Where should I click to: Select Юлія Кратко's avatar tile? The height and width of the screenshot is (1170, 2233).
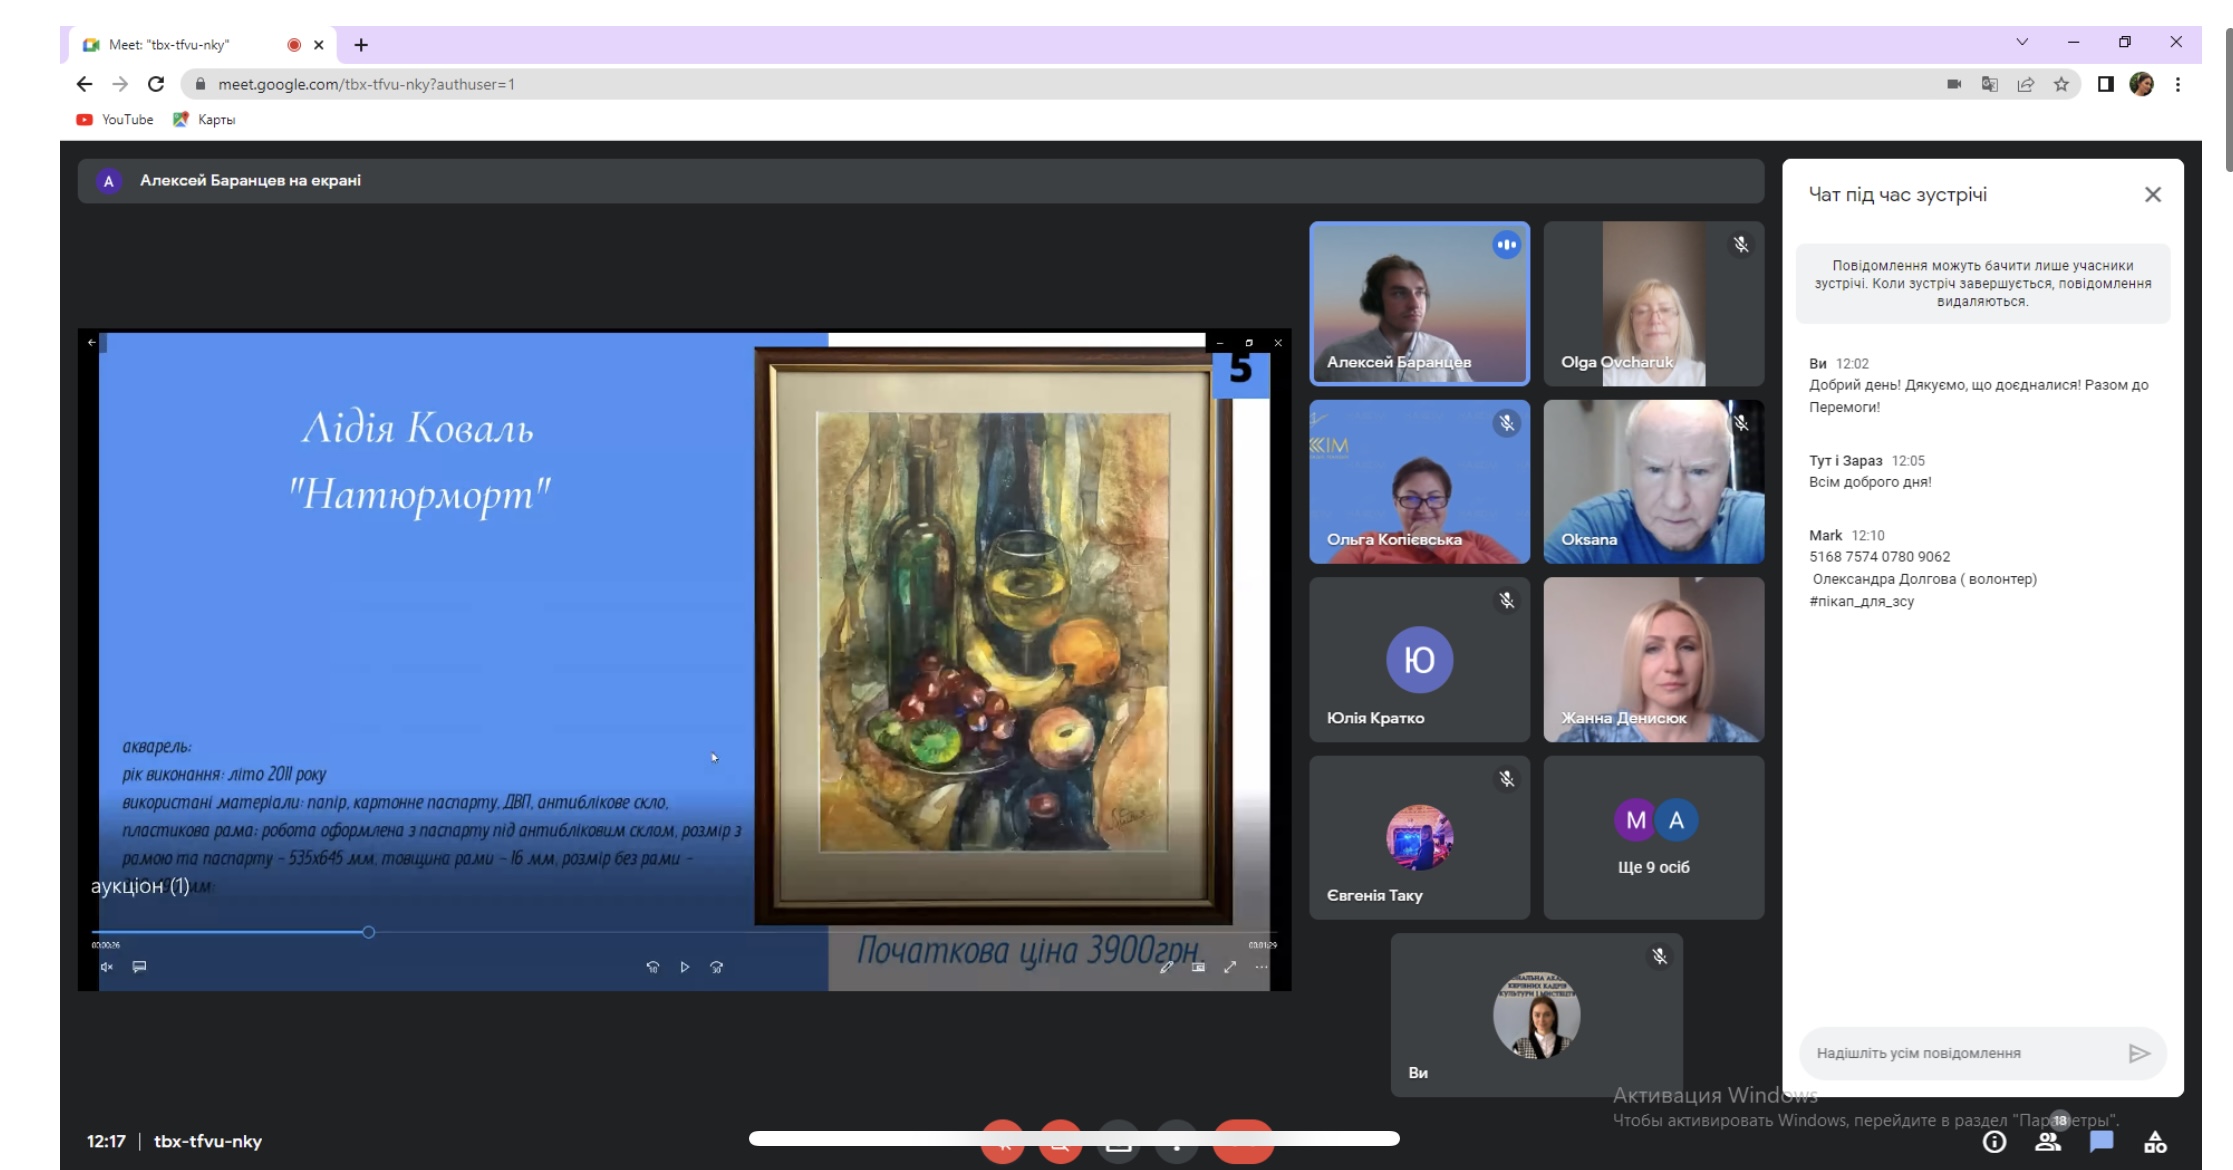tap(1419, 660)
